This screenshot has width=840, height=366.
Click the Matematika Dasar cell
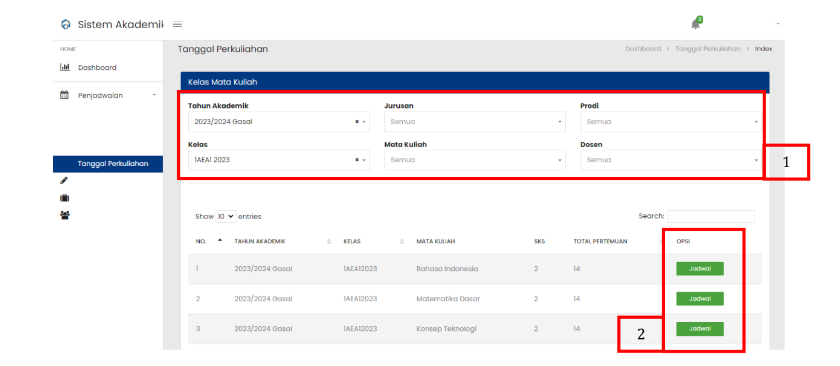pyautogui.click(x=448, y=298)
